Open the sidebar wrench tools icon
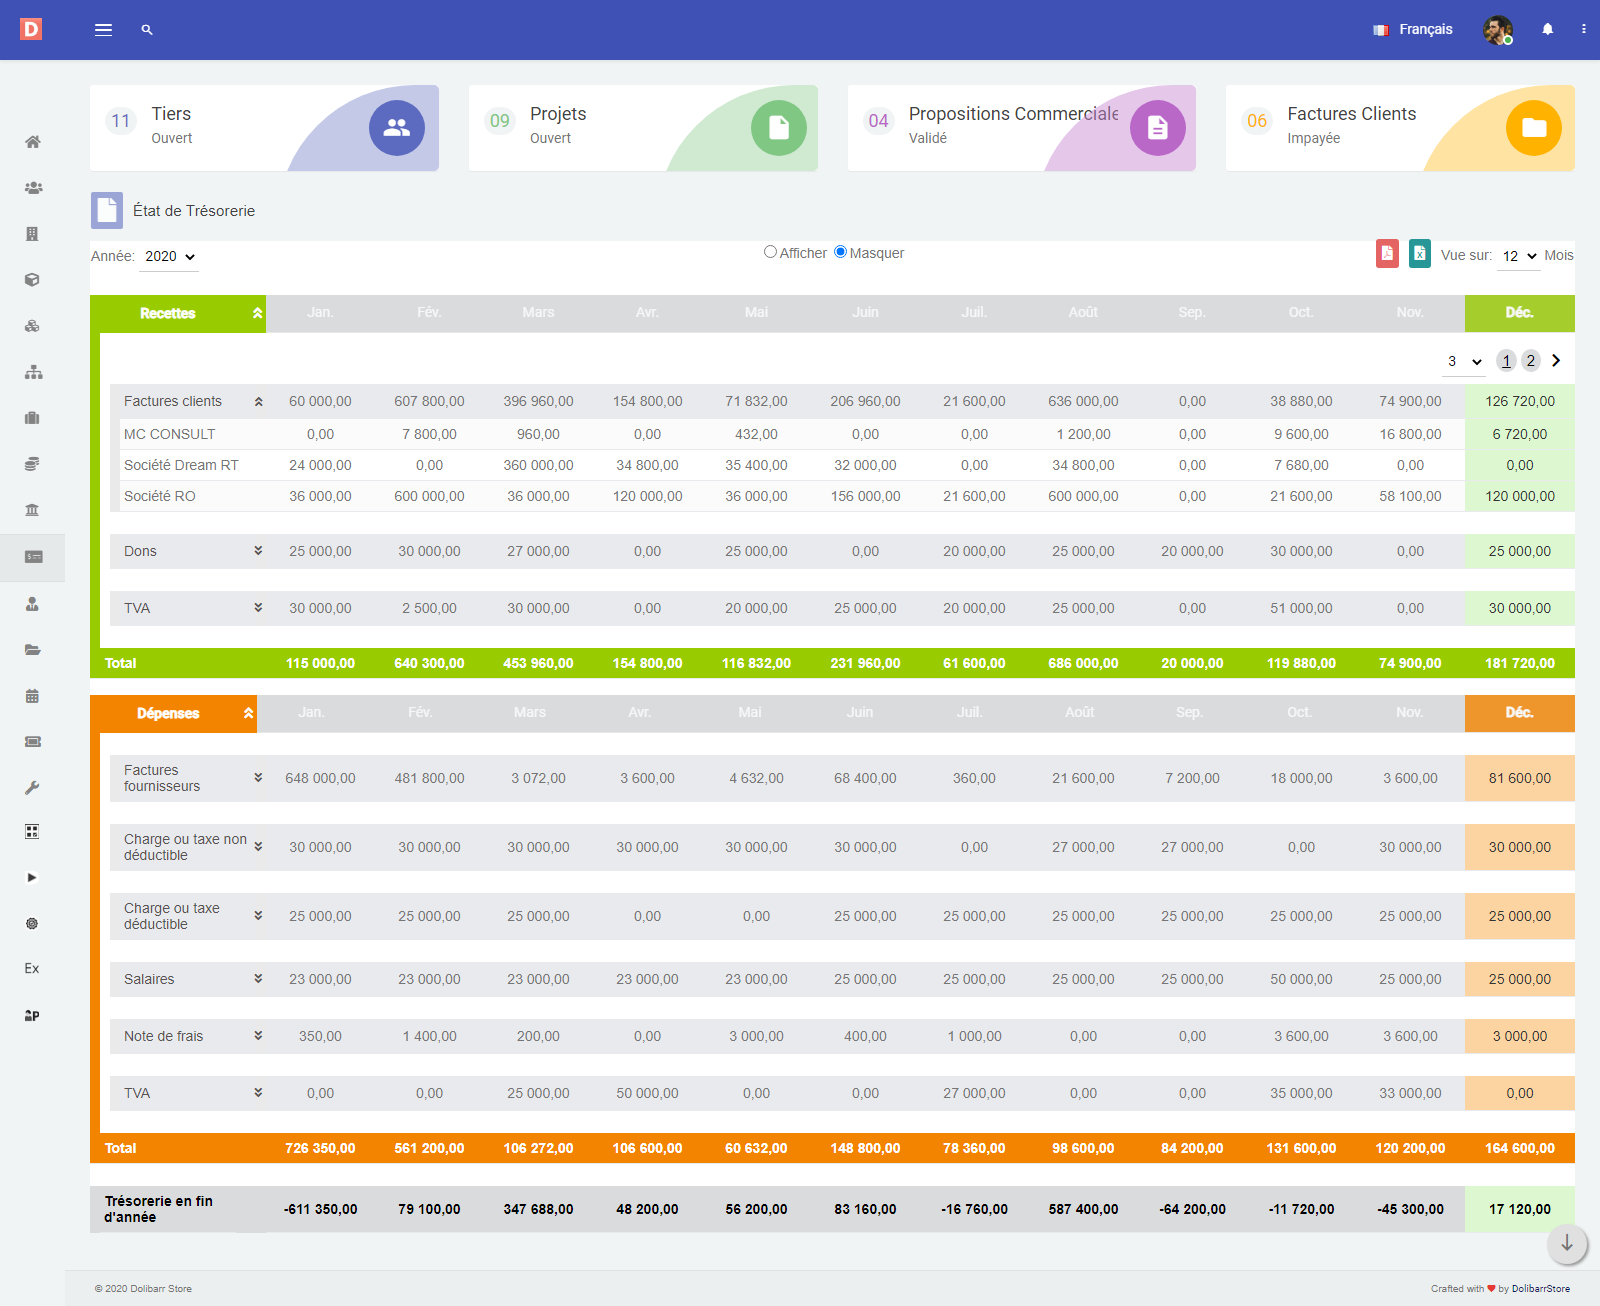This screenshot has width=1600, height=1306. coord(32,788)
